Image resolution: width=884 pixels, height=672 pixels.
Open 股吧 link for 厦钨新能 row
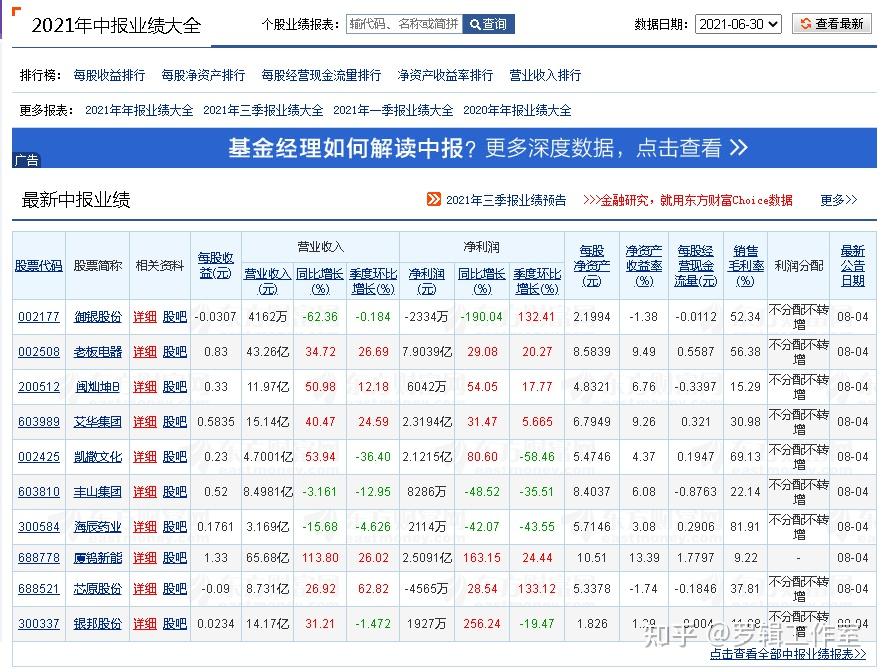[174, 558]
